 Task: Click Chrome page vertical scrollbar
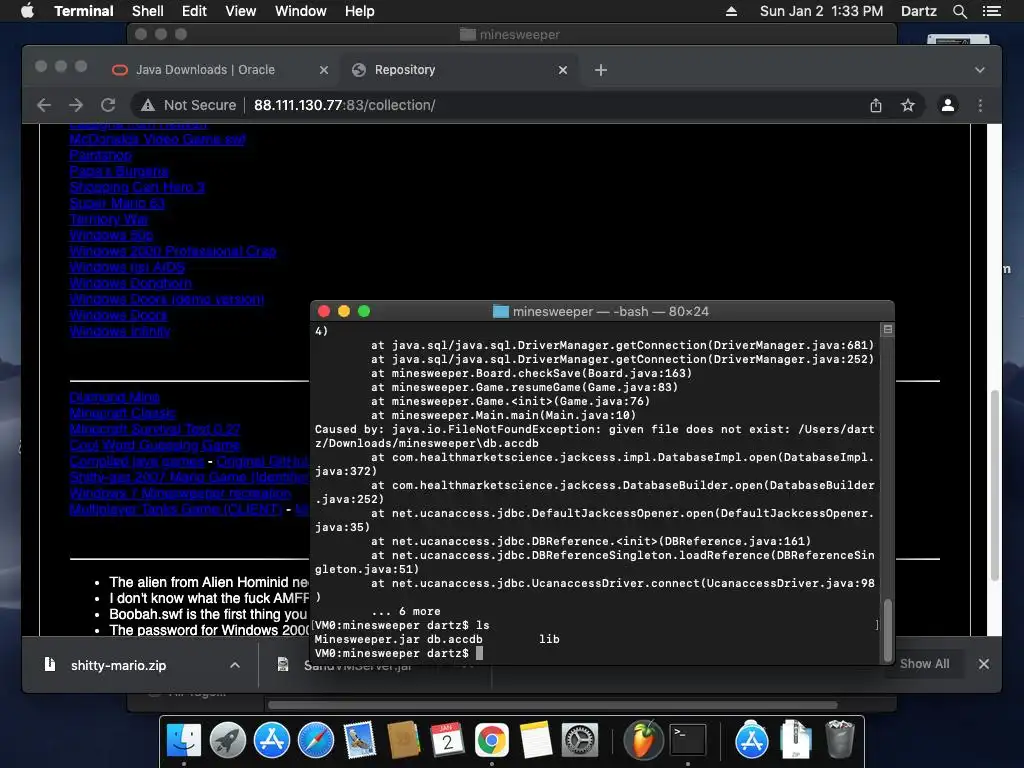(994, 485)
